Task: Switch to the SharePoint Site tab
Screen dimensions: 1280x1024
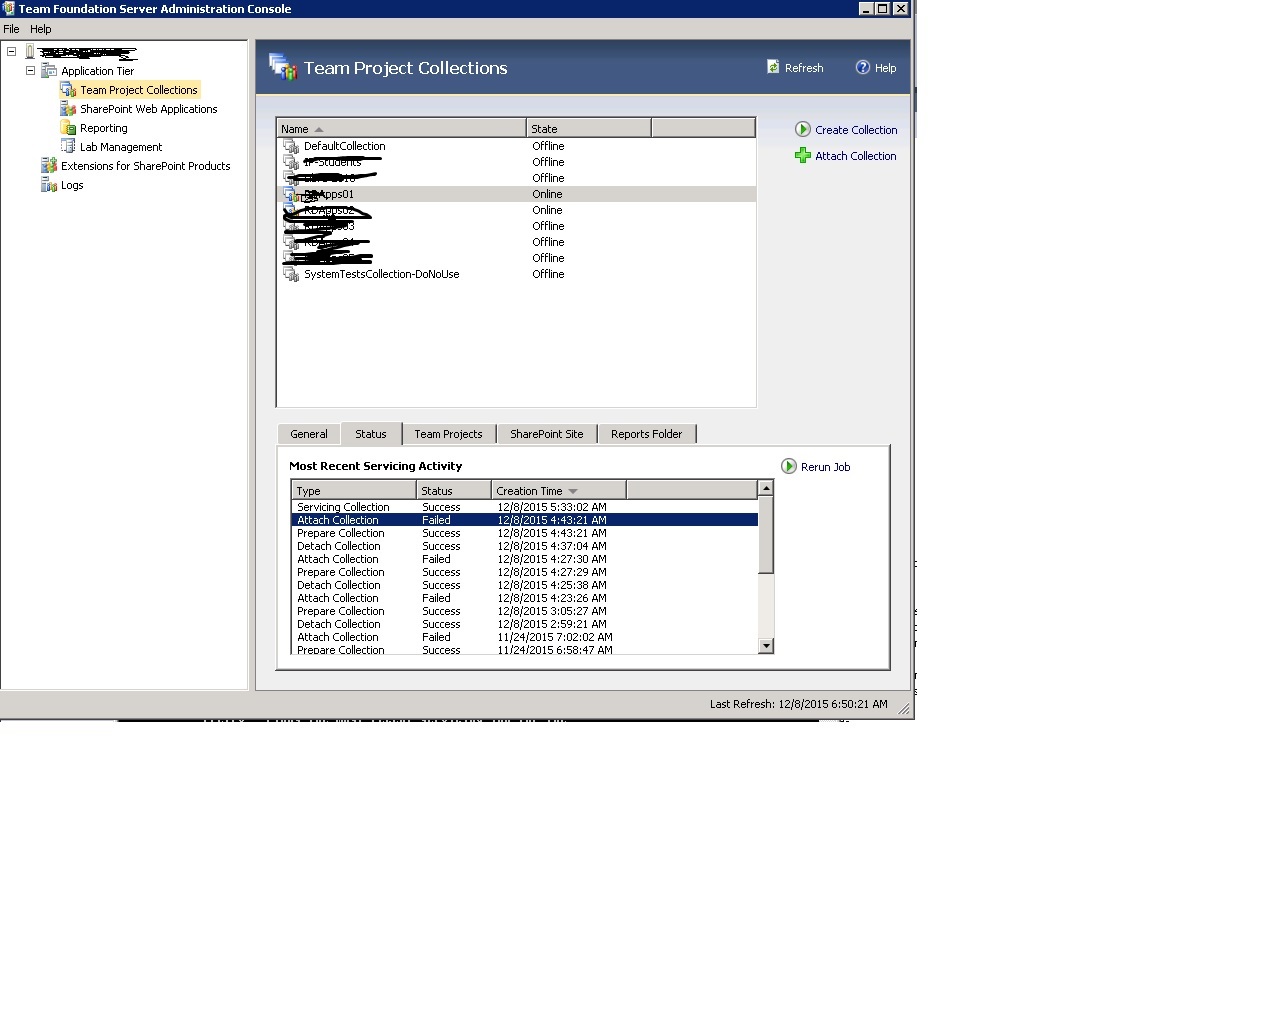Action: point(546,434)
